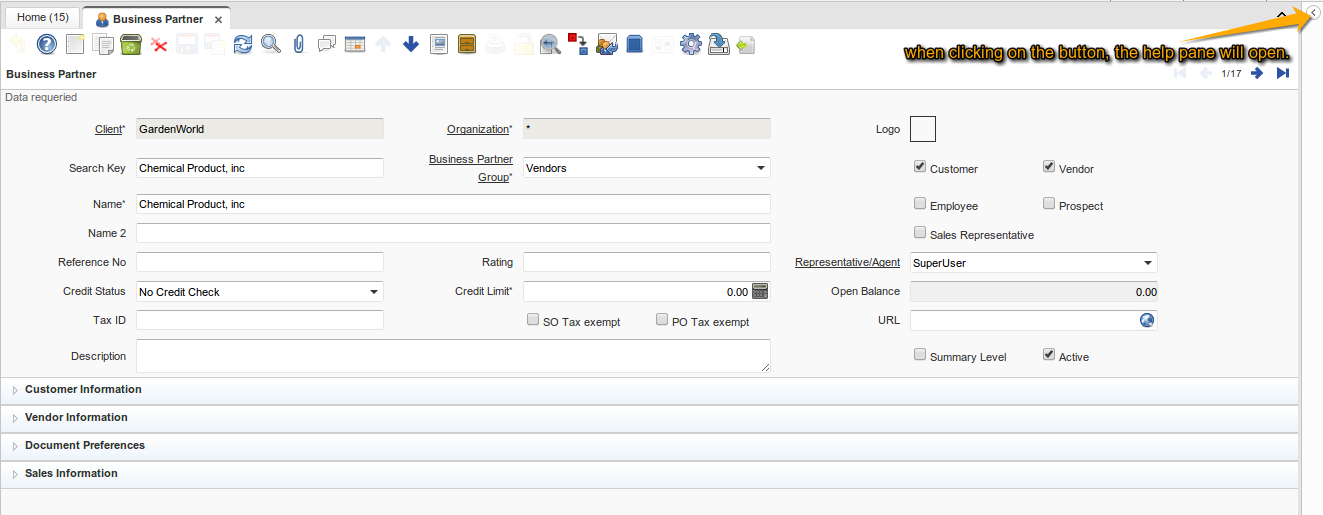Toggle the SO Tax exempt checkbox

tap(533, 320)
